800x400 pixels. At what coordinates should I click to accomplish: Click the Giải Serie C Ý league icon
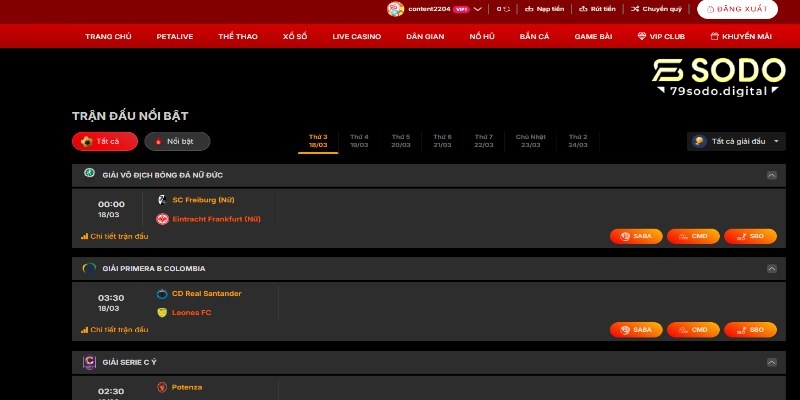coord(90,361)
